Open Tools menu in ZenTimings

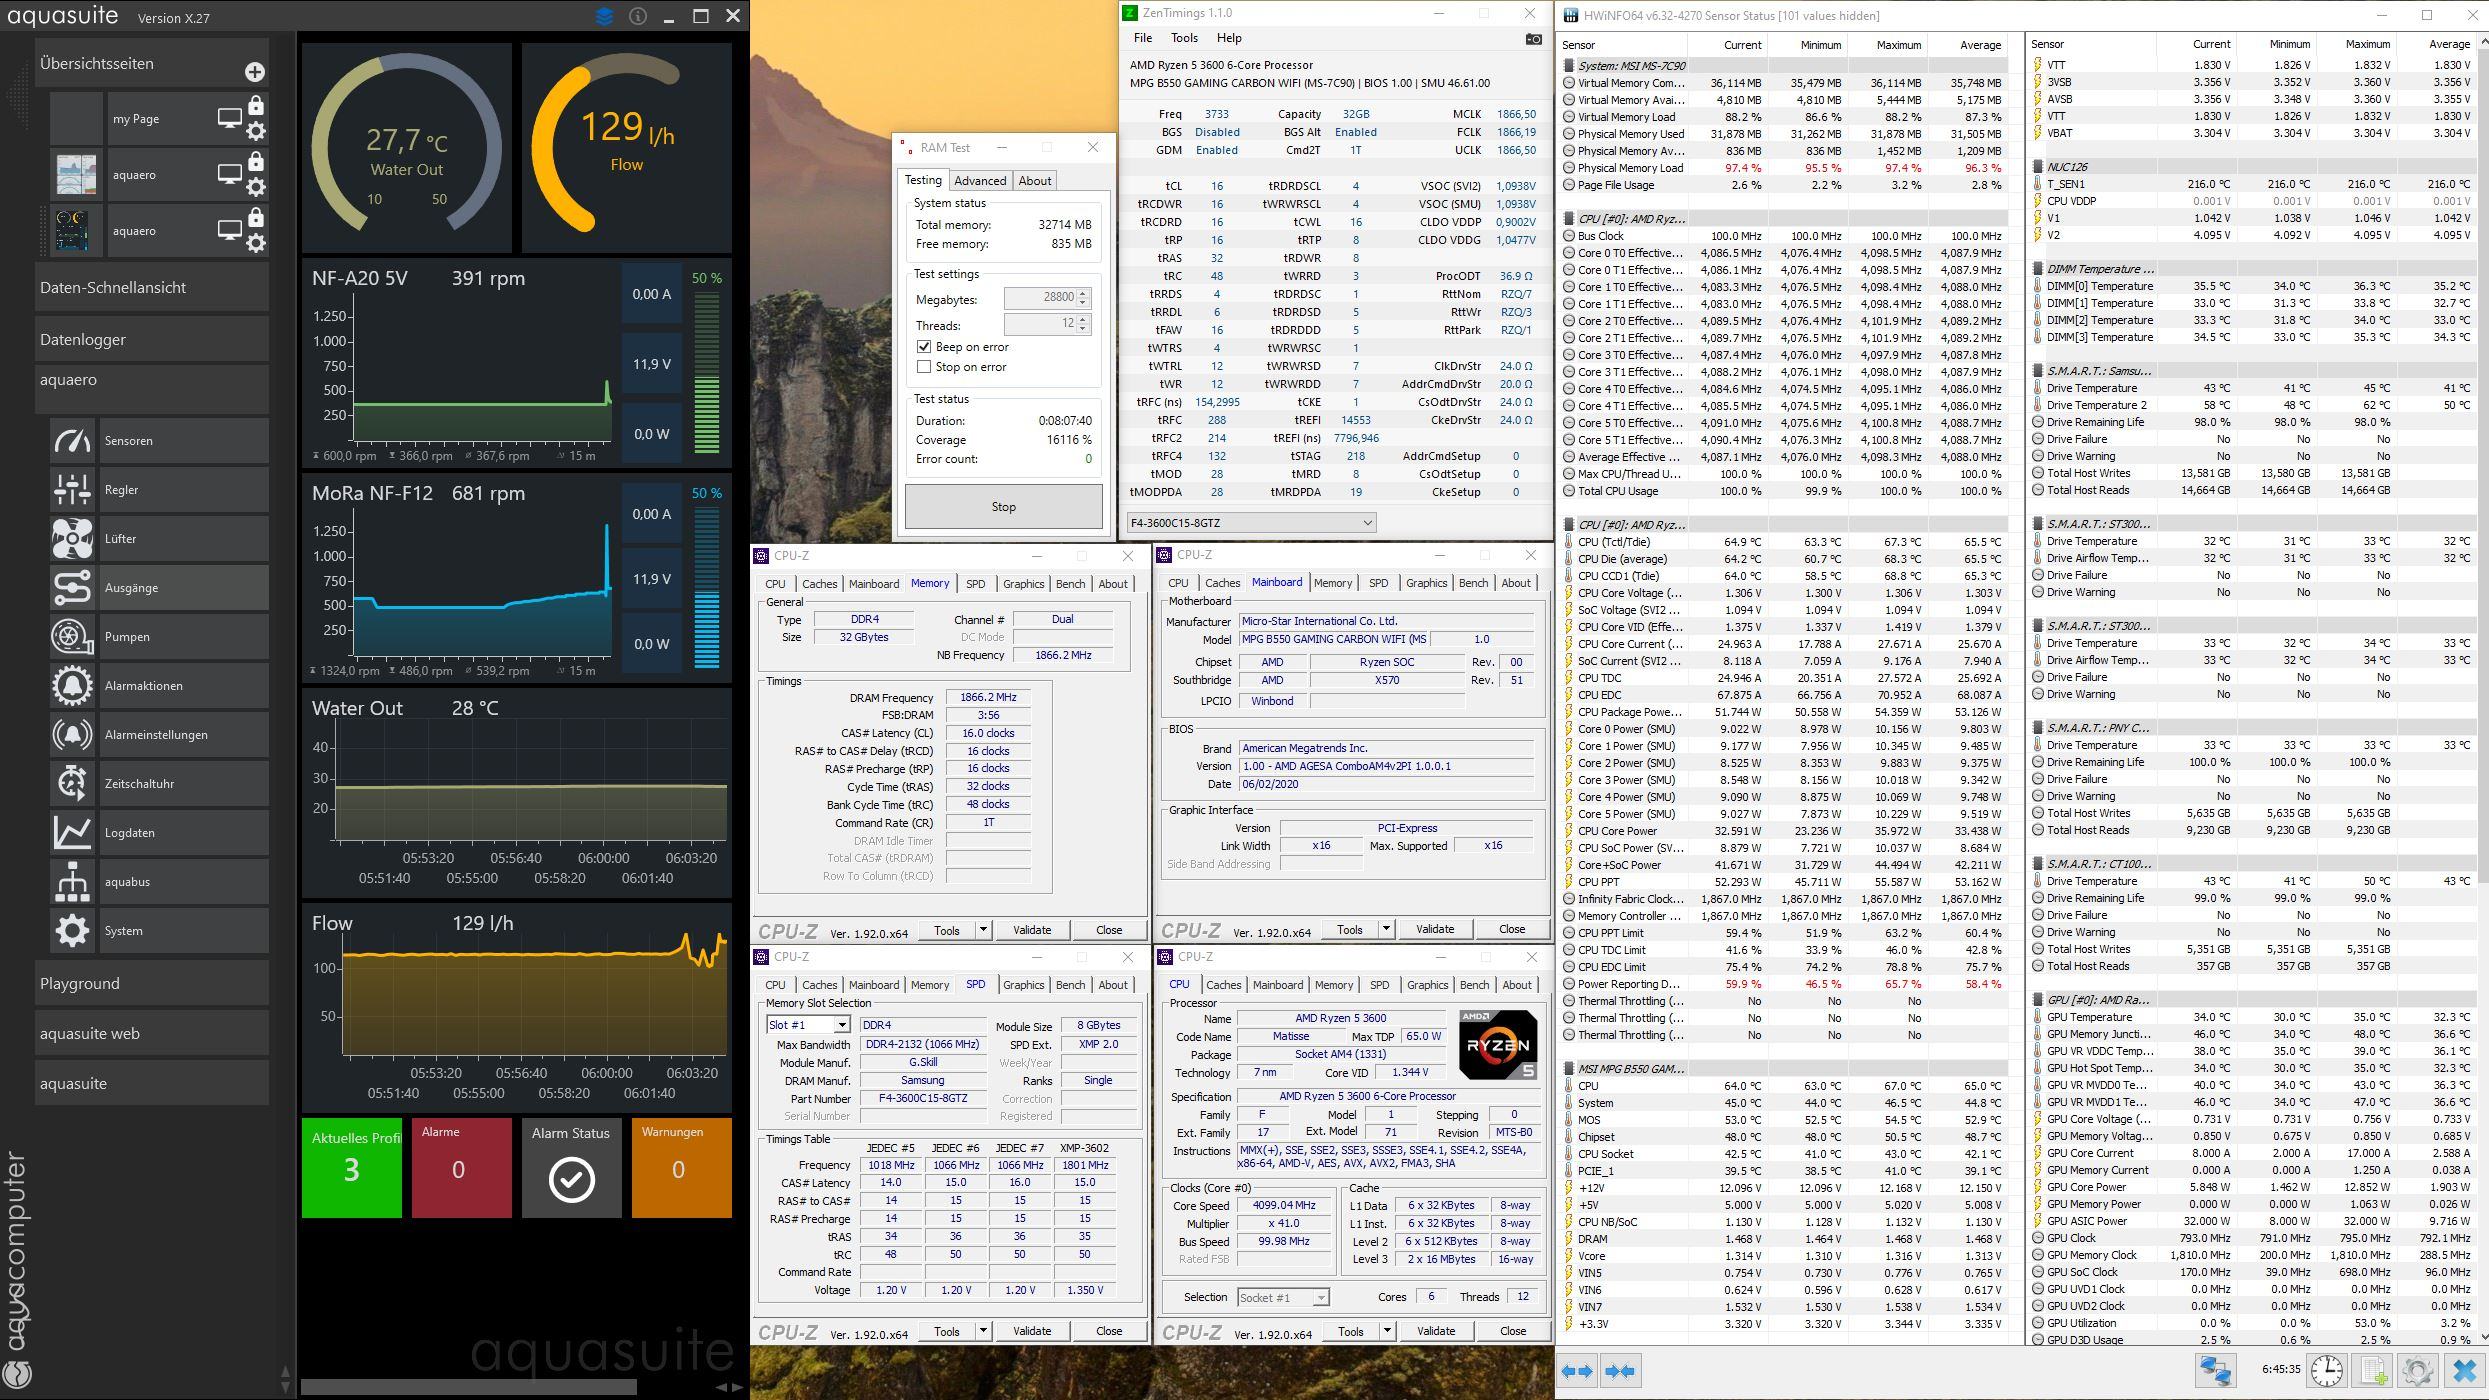(1184, 38)
